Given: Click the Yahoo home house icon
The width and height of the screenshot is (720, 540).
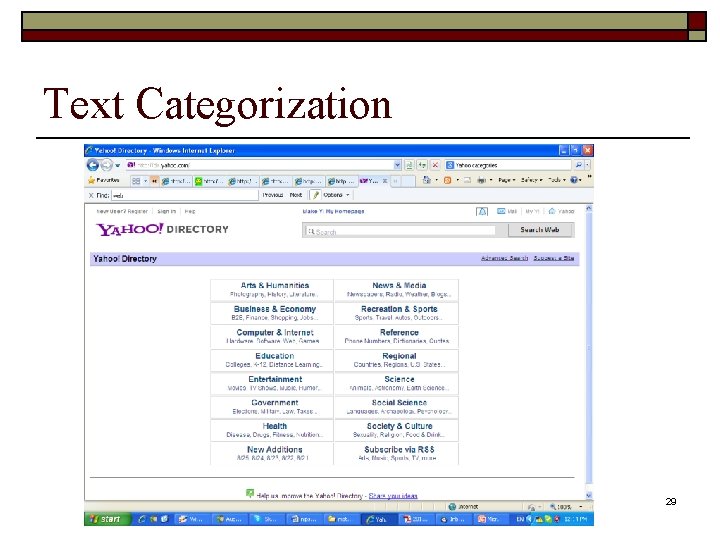Looking at the screenshot, I should [x=552, y=211].
